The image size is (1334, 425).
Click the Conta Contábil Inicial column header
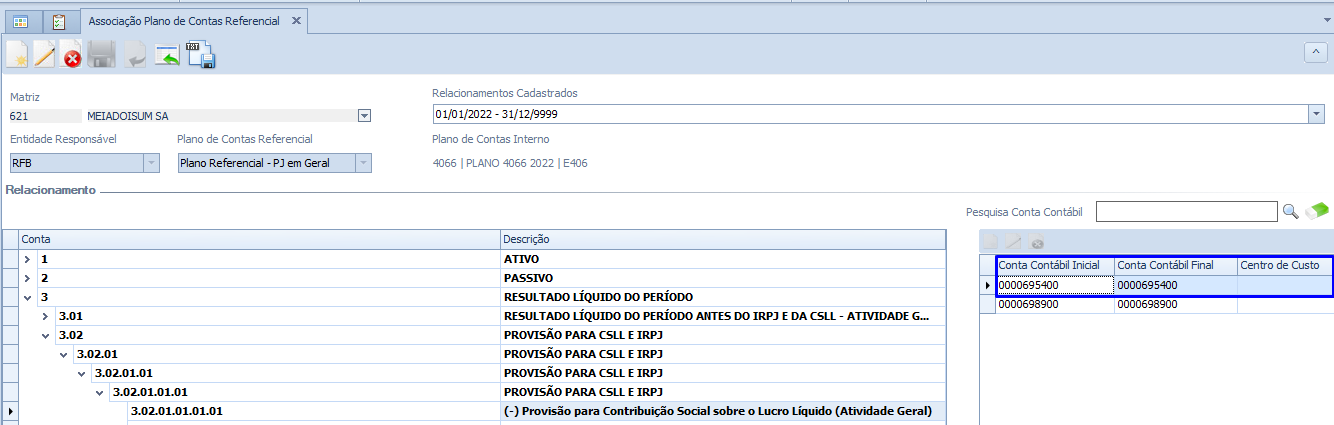coord(1055,265)
